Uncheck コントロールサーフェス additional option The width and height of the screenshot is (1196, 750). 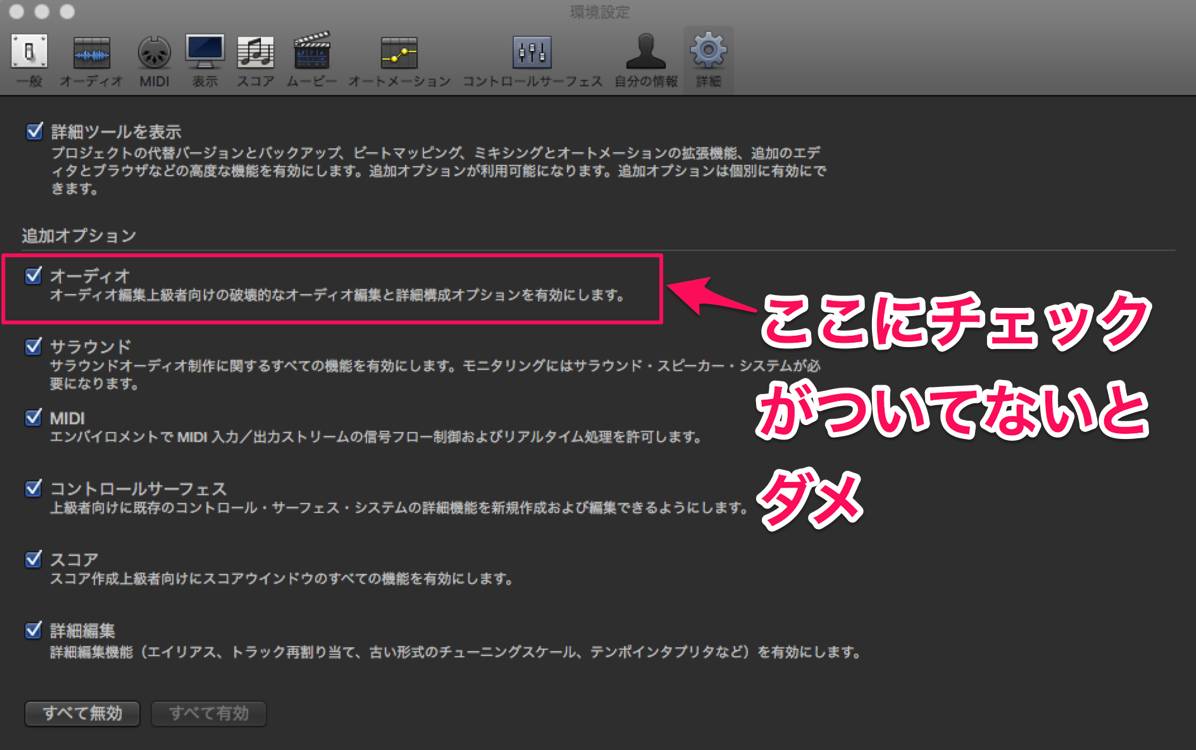(33, 488)
